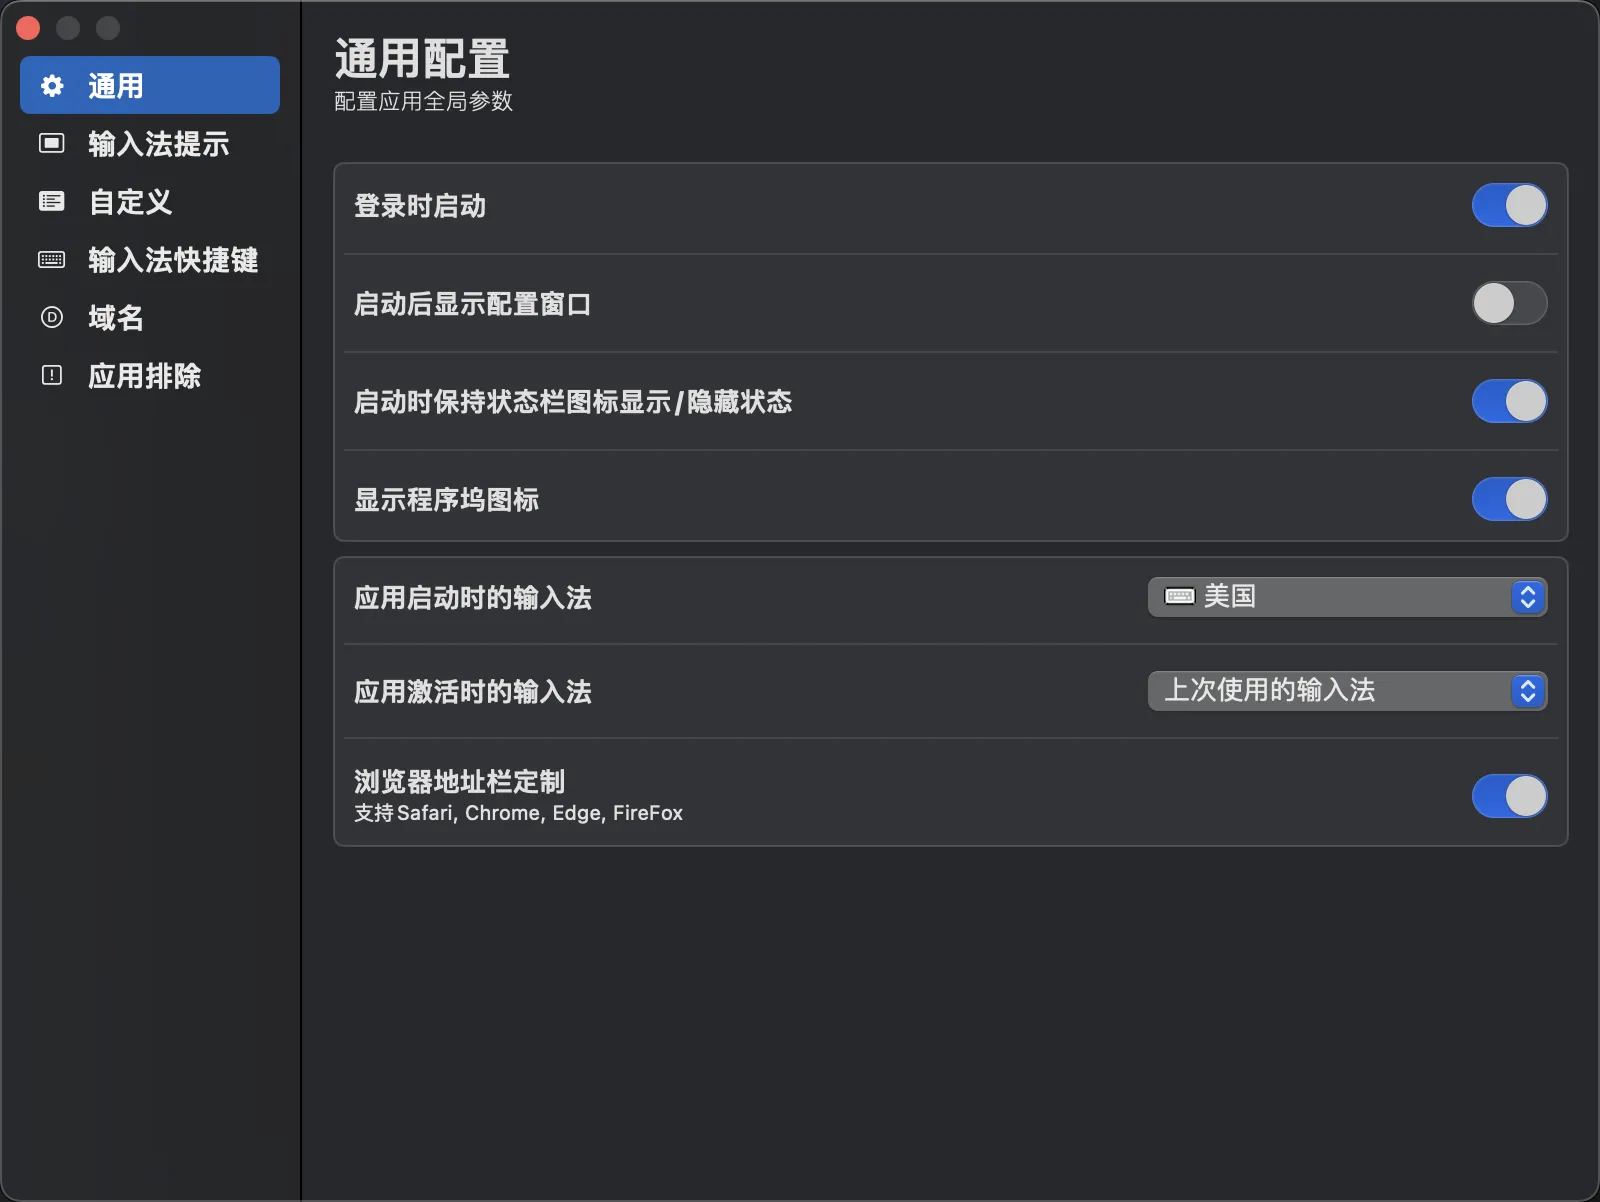Click the chevron stepper on the 美国 selector
The height and width of the screenshot is (1202, 1600).
[1527, 597]
